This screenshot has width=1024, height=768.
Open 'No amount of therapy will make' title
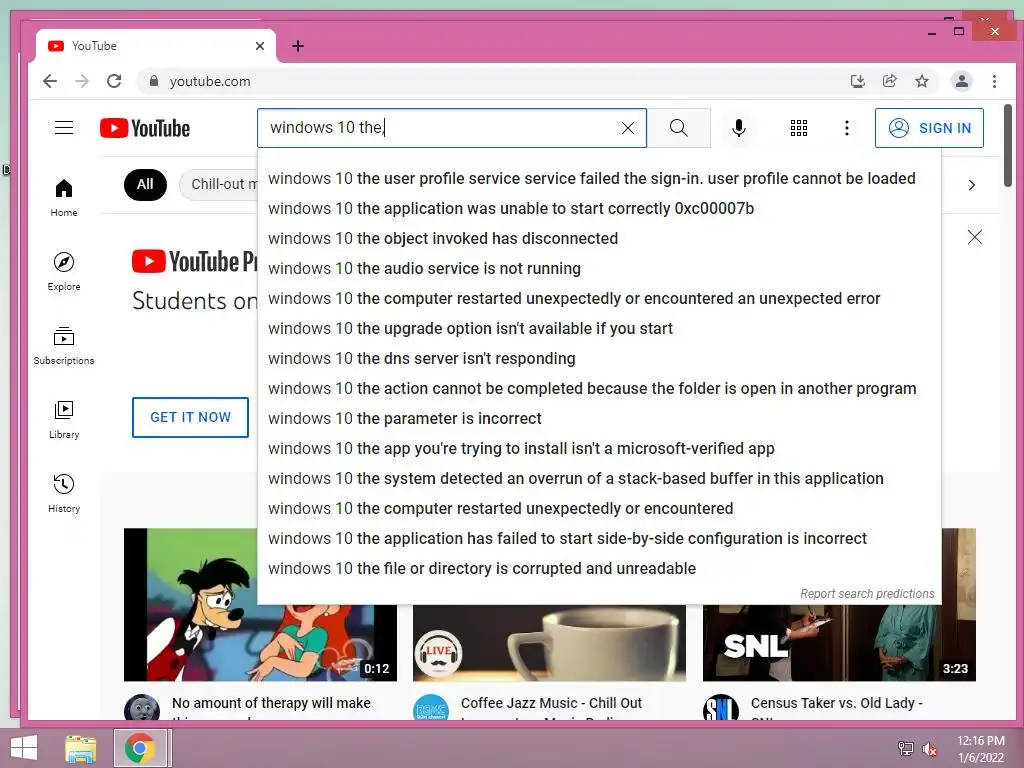click(x=271, y=703)
